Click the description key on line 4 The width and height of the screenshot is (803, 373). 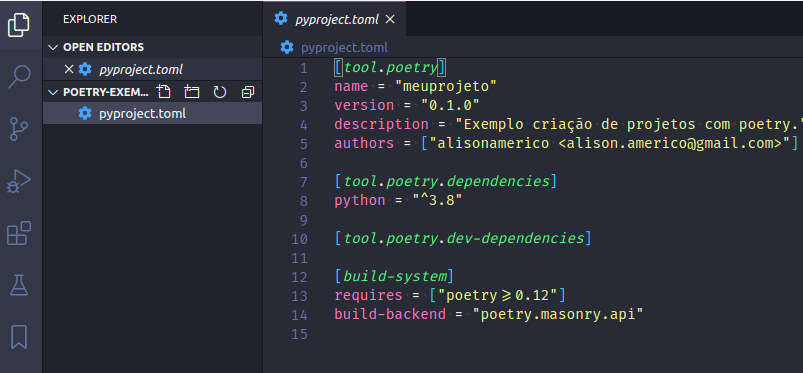point(382,124)
